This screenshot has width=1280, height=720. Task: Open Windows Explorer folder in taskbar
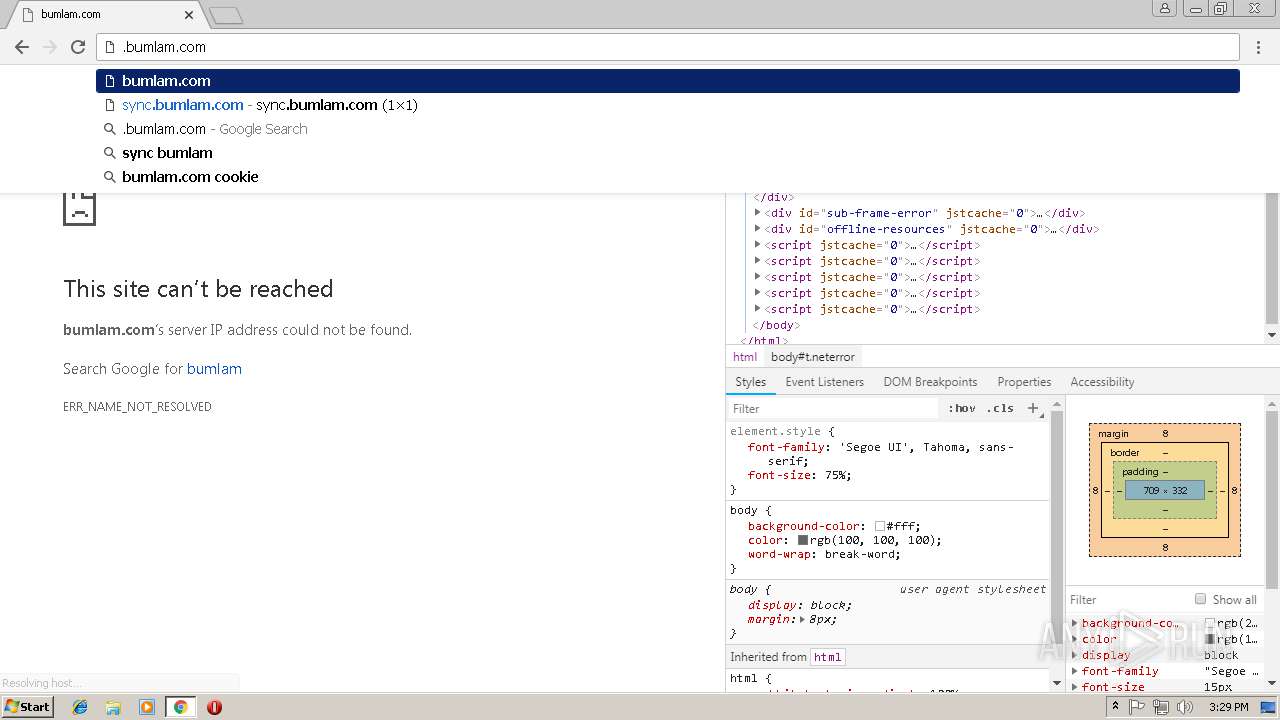113,707
